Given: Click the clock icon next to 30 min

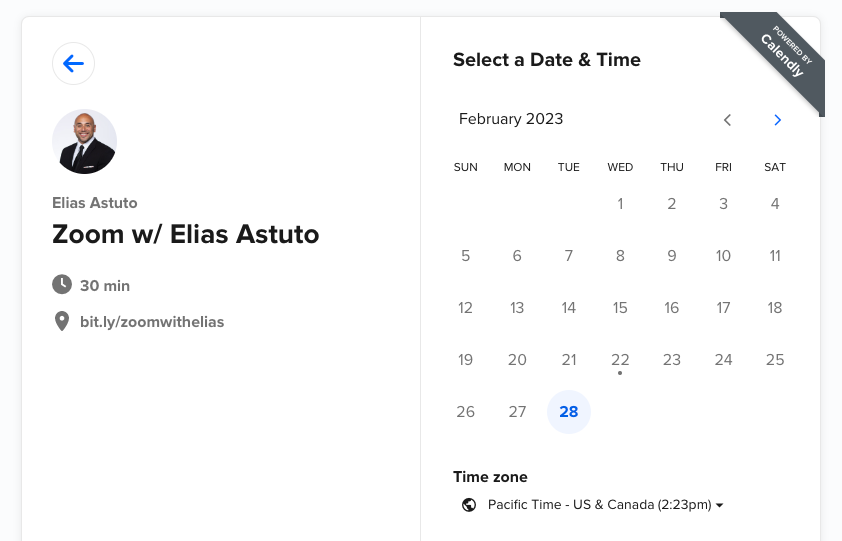Looking at the screenshot, I should point(62,285).
